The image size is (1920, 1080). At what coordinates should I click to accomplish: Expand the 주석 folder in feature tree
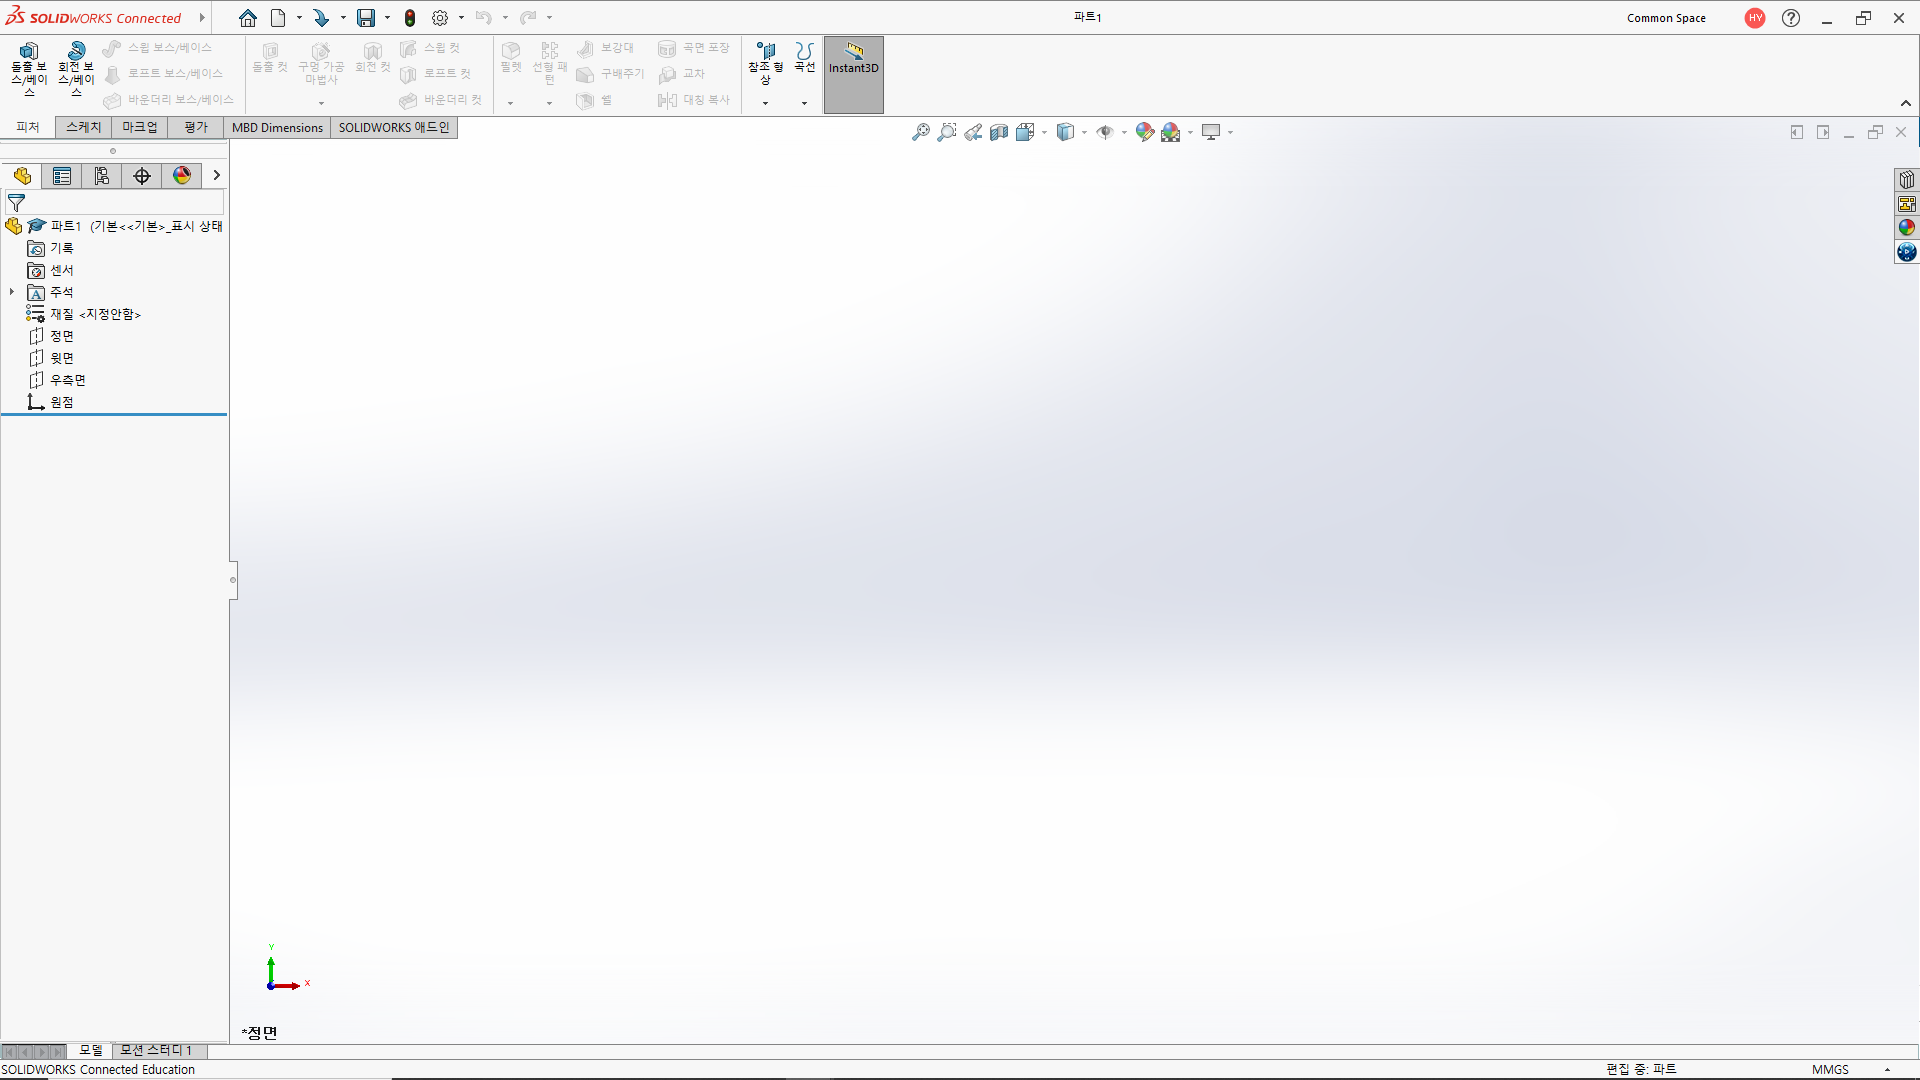coord(11,292)
